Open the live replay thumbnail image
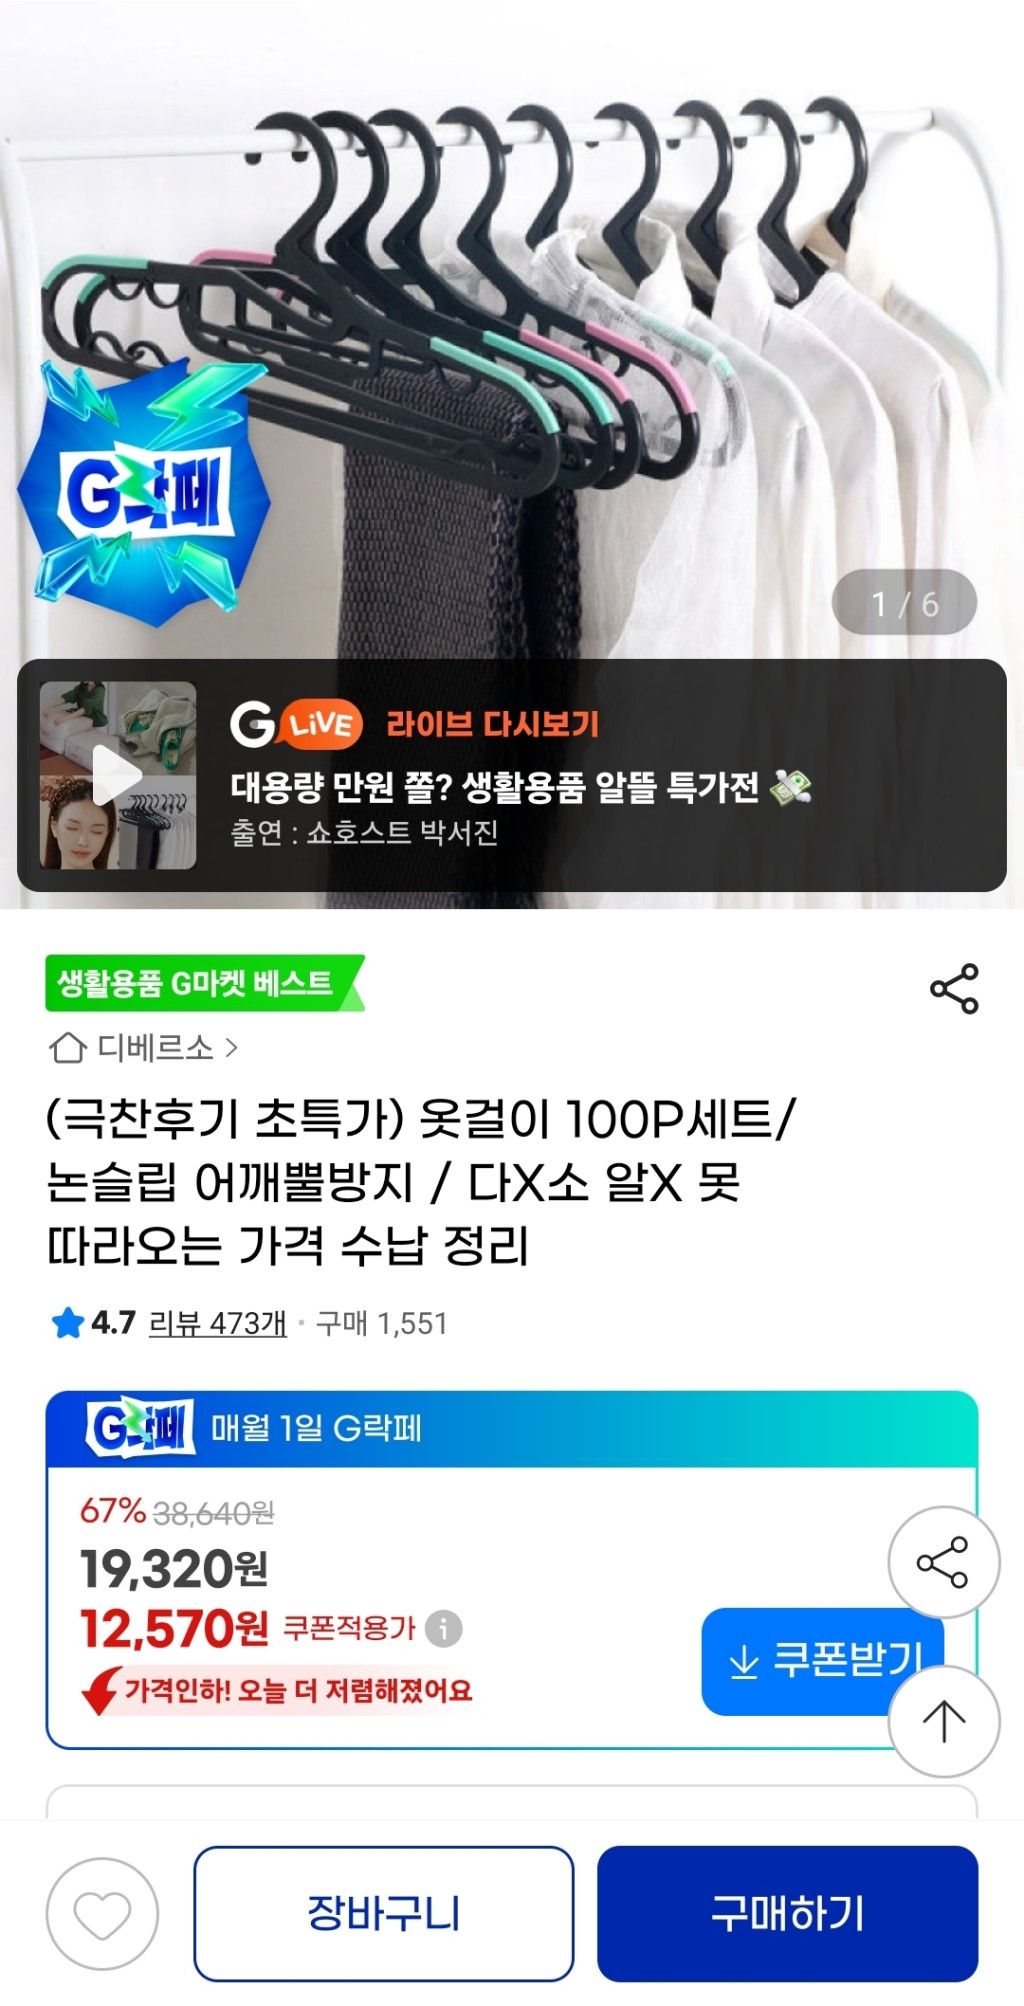This screenshot has height=2006, width=1024. click(118, 775)
